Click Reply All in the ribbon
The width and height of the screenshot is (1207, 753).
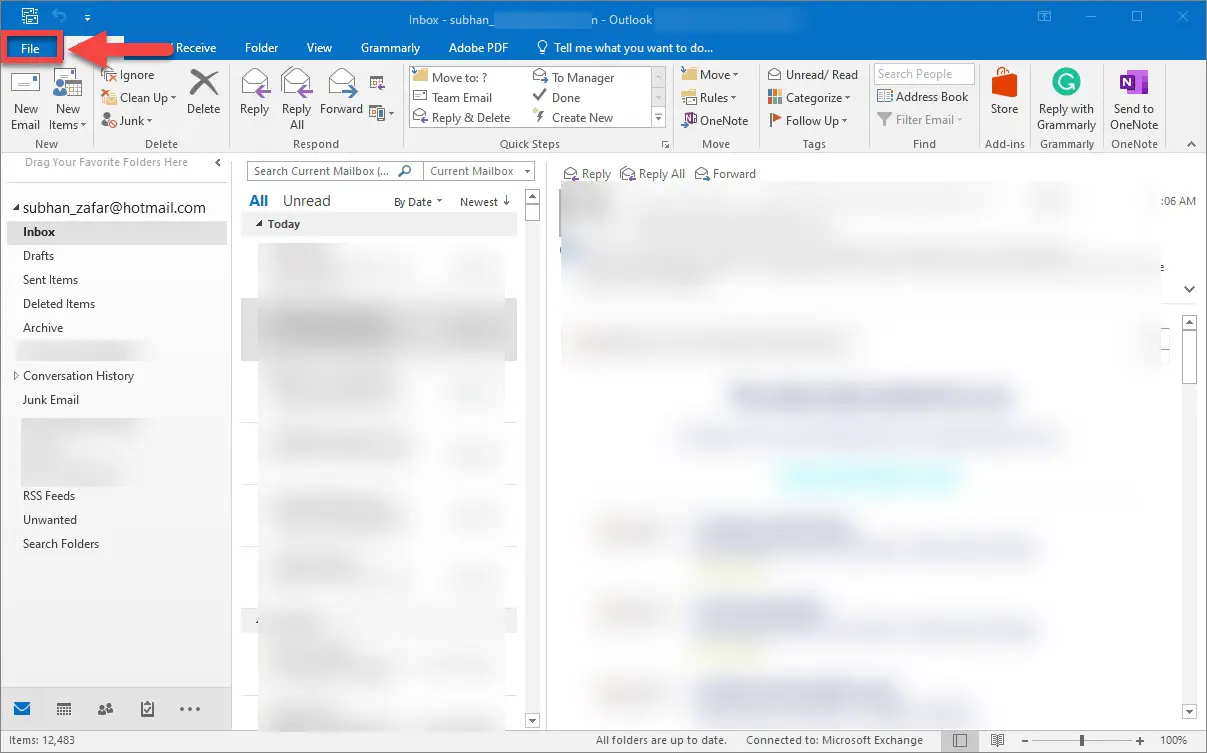pos(297,99)
